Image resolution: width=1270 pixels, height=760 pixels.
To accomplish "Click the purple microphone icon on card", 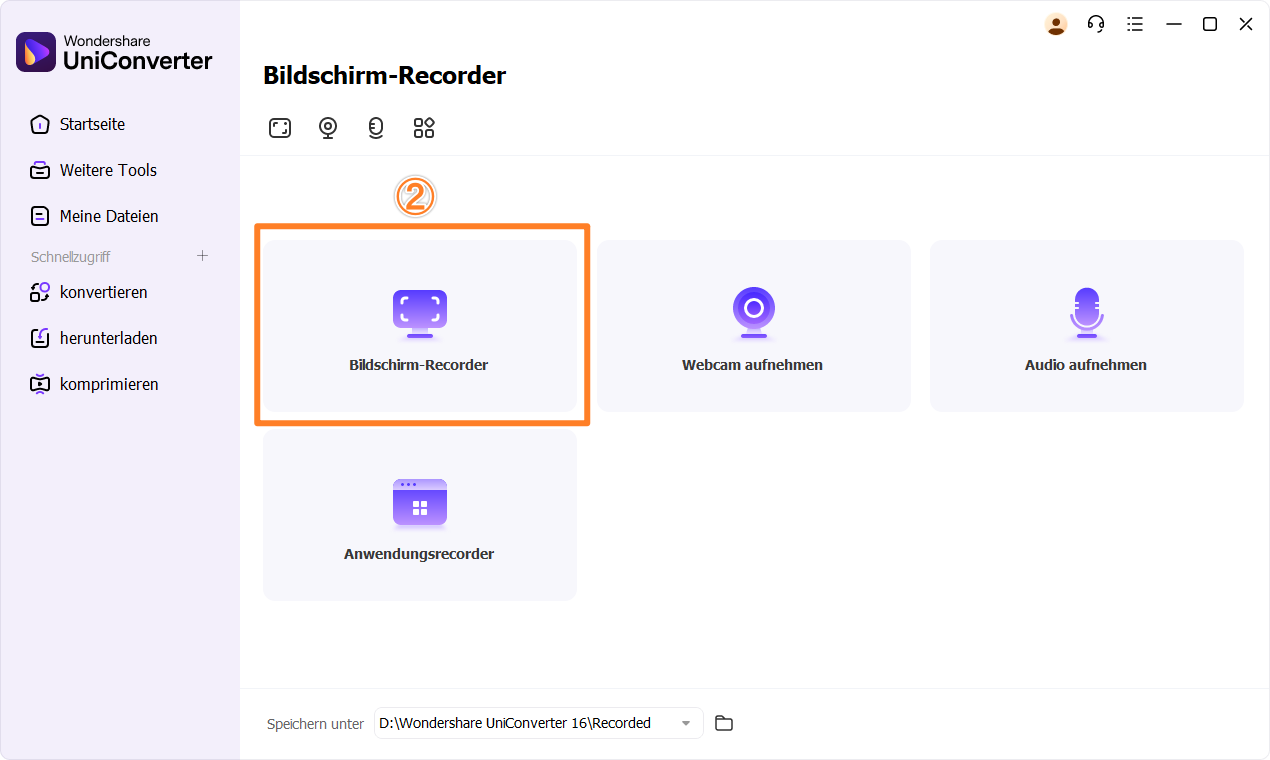I will click(1087, 313).
